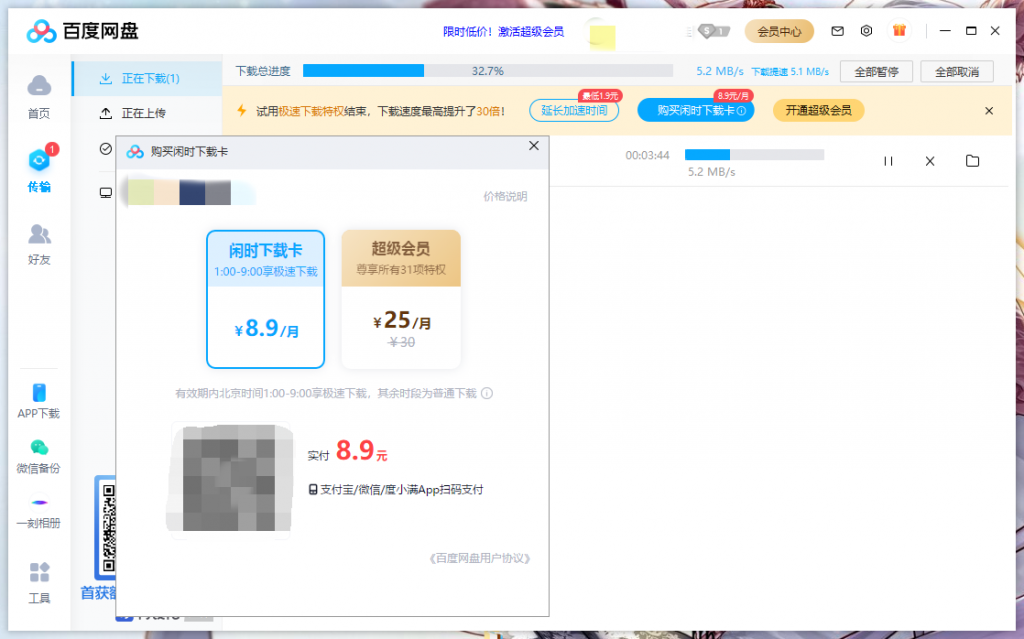
Task: Switch to 正在上传 tab
Action: click(147, 113)
